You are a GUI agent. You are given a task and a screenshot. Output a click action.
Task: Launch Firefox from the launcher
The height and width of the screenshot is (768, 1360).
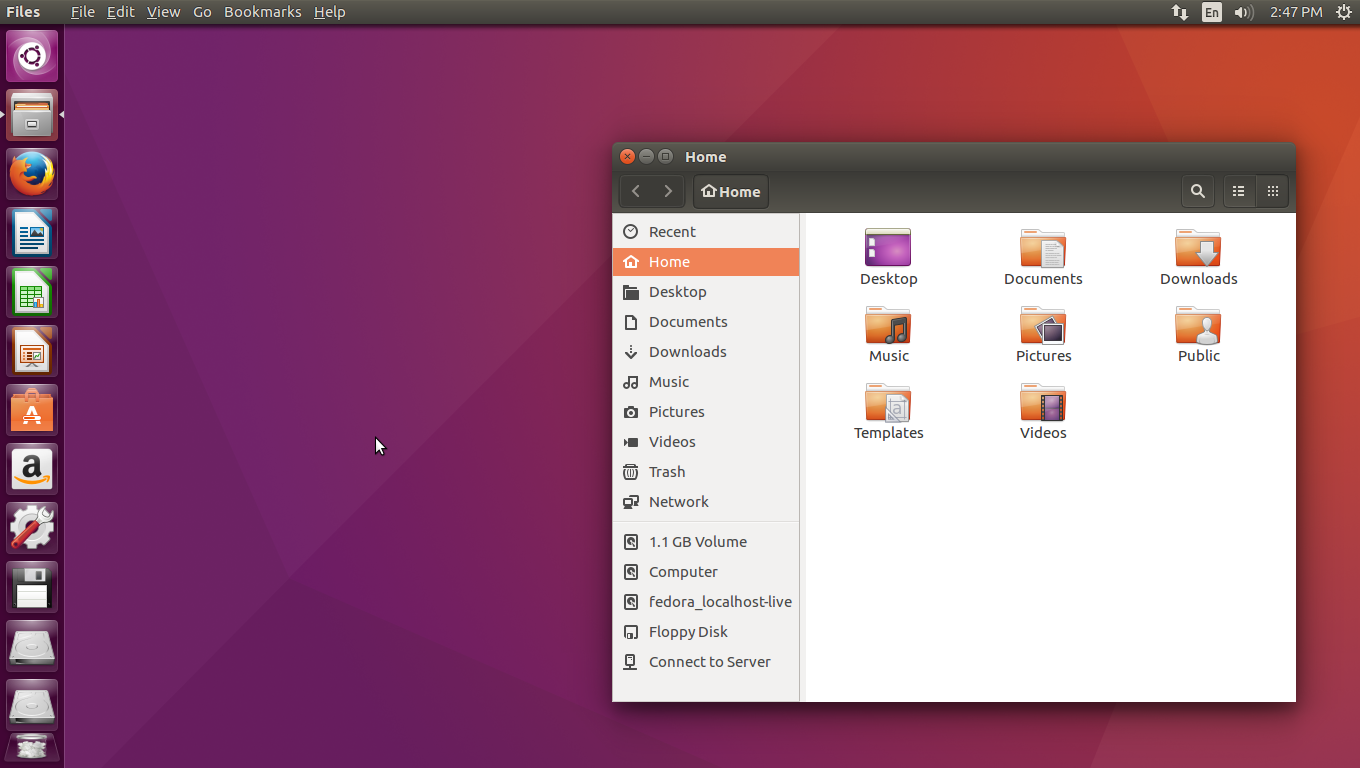(32, 174)
